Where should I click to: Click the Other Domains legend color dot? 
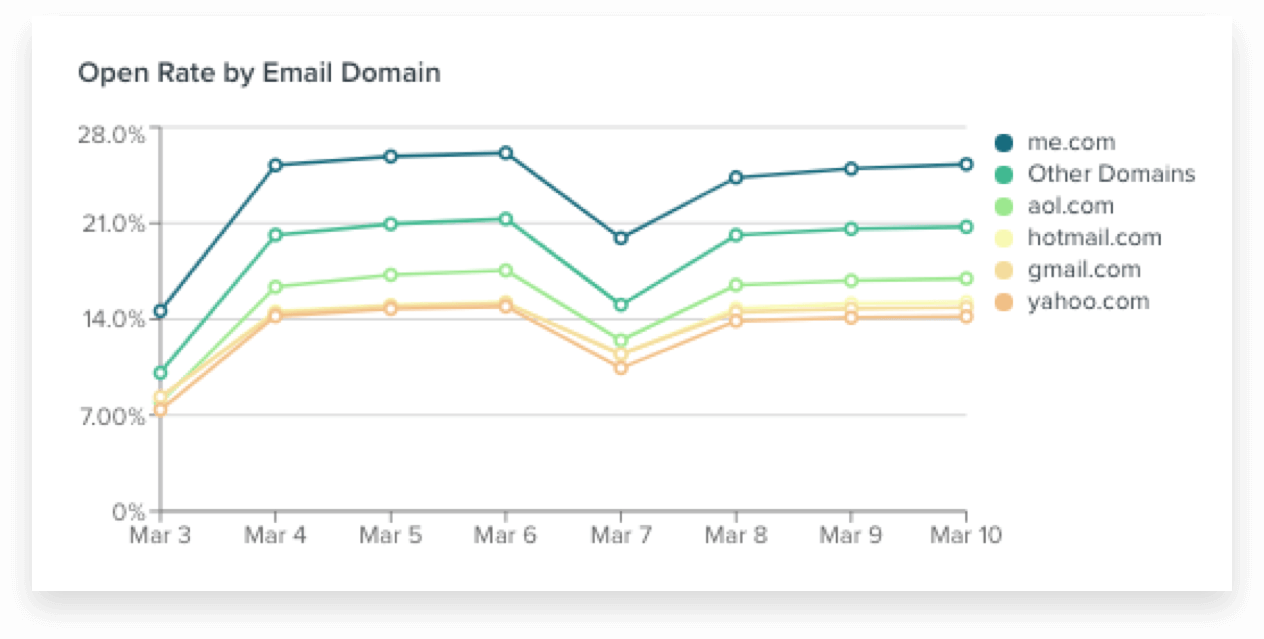pyautogui.click(x=1006, y=175)
